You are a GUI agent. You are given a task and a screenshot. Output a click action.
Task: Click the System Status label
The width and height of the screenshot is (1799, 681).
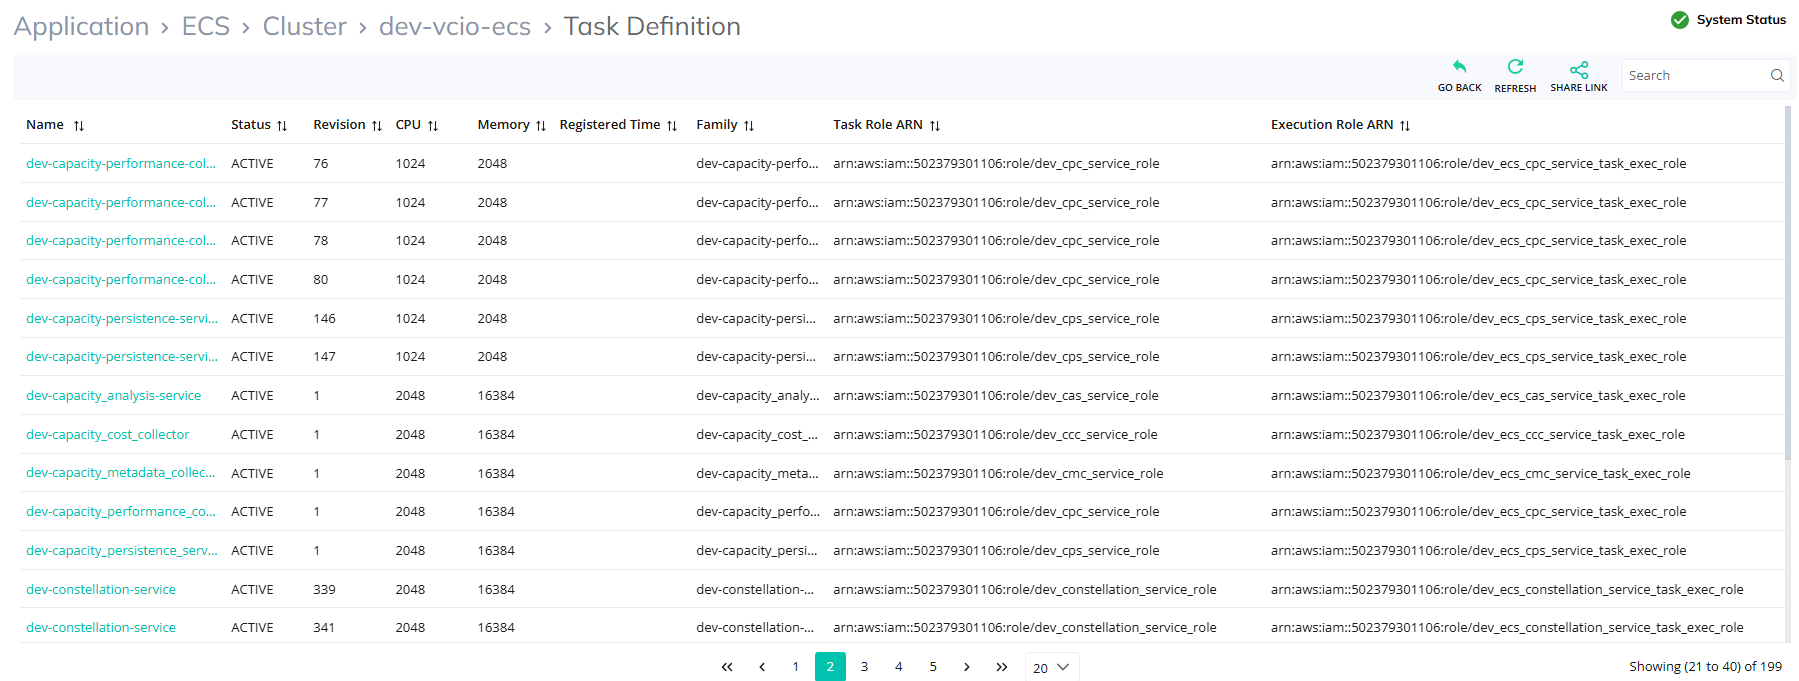pos(1741,20)
